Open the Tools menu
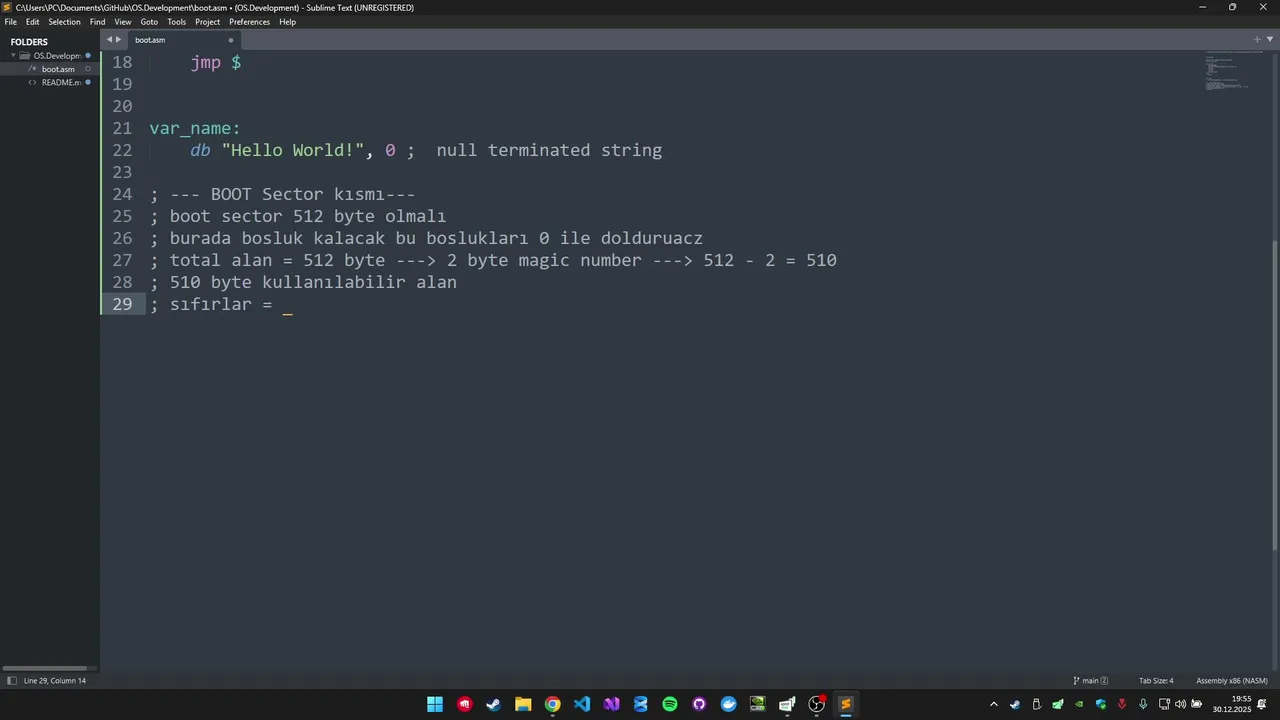Viewport: 1280px width, 720px height. [177, 22]
